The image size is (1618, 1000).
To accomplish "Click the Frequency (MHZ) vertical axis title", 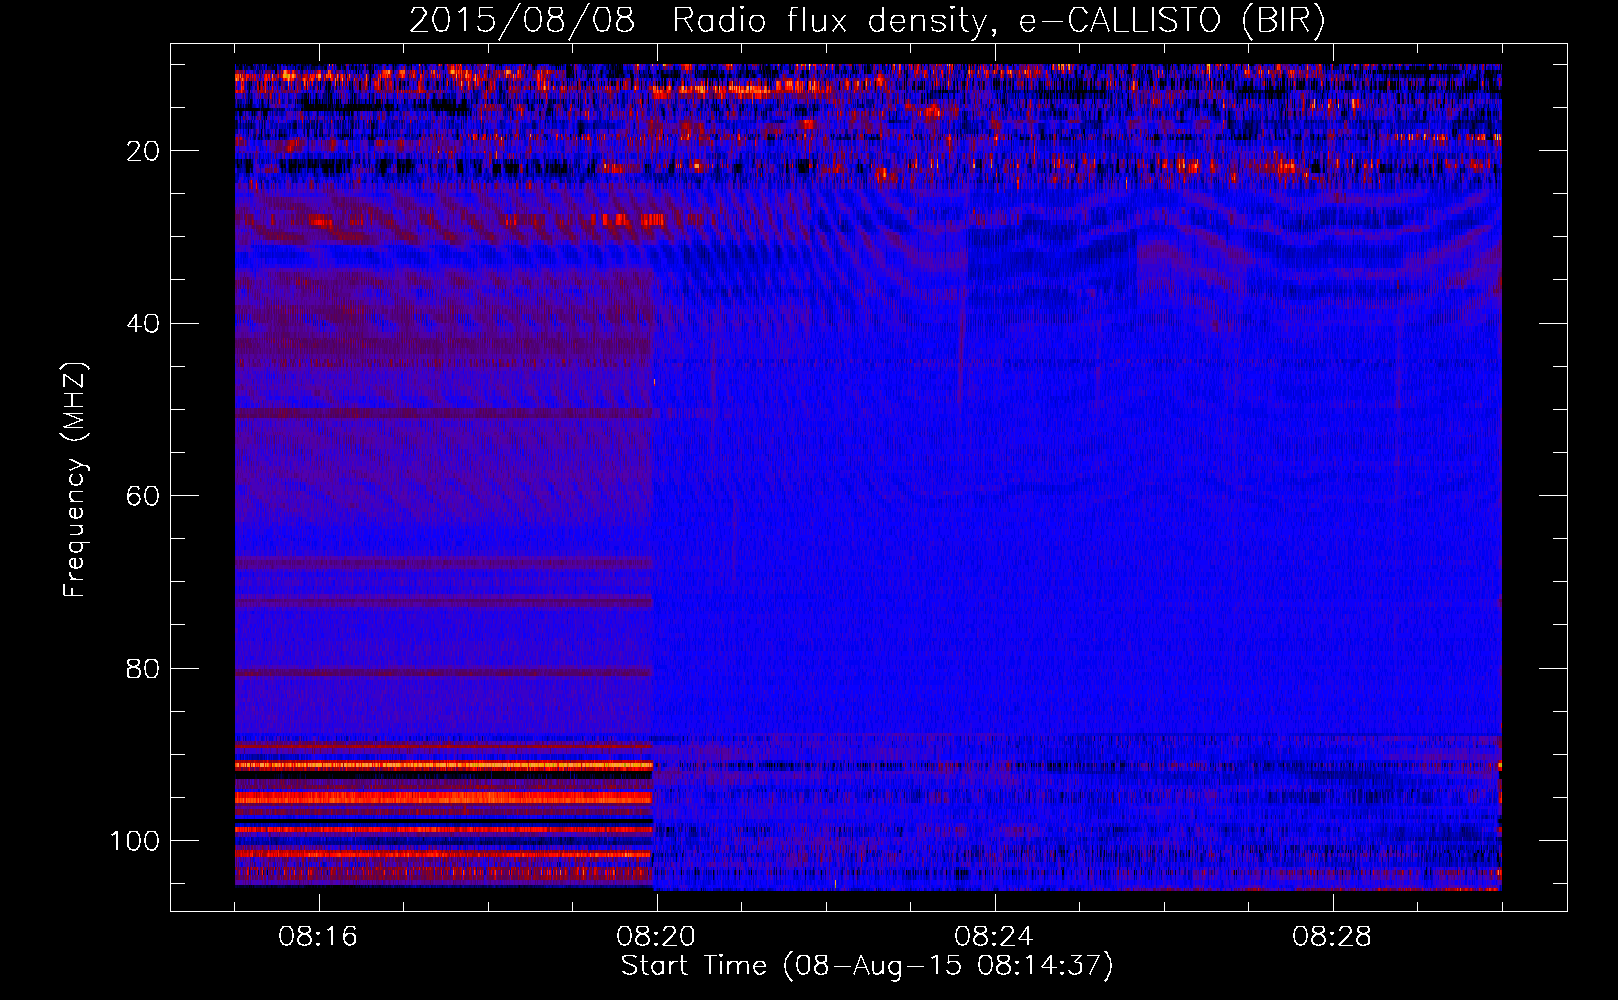I will click(x=75, y=480).
